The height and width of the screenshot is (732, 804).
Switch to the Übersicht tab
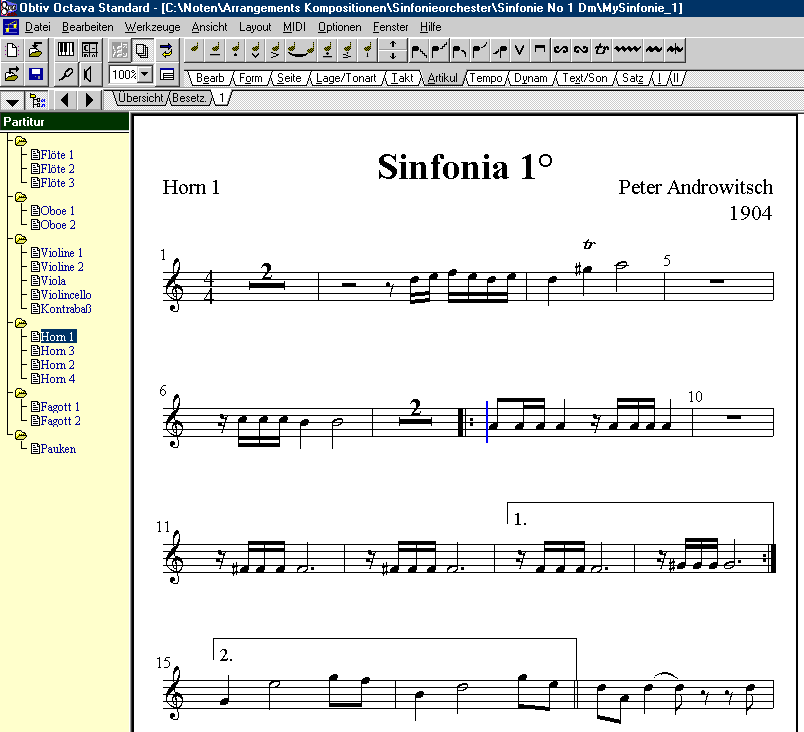click(x=140, y=98)
